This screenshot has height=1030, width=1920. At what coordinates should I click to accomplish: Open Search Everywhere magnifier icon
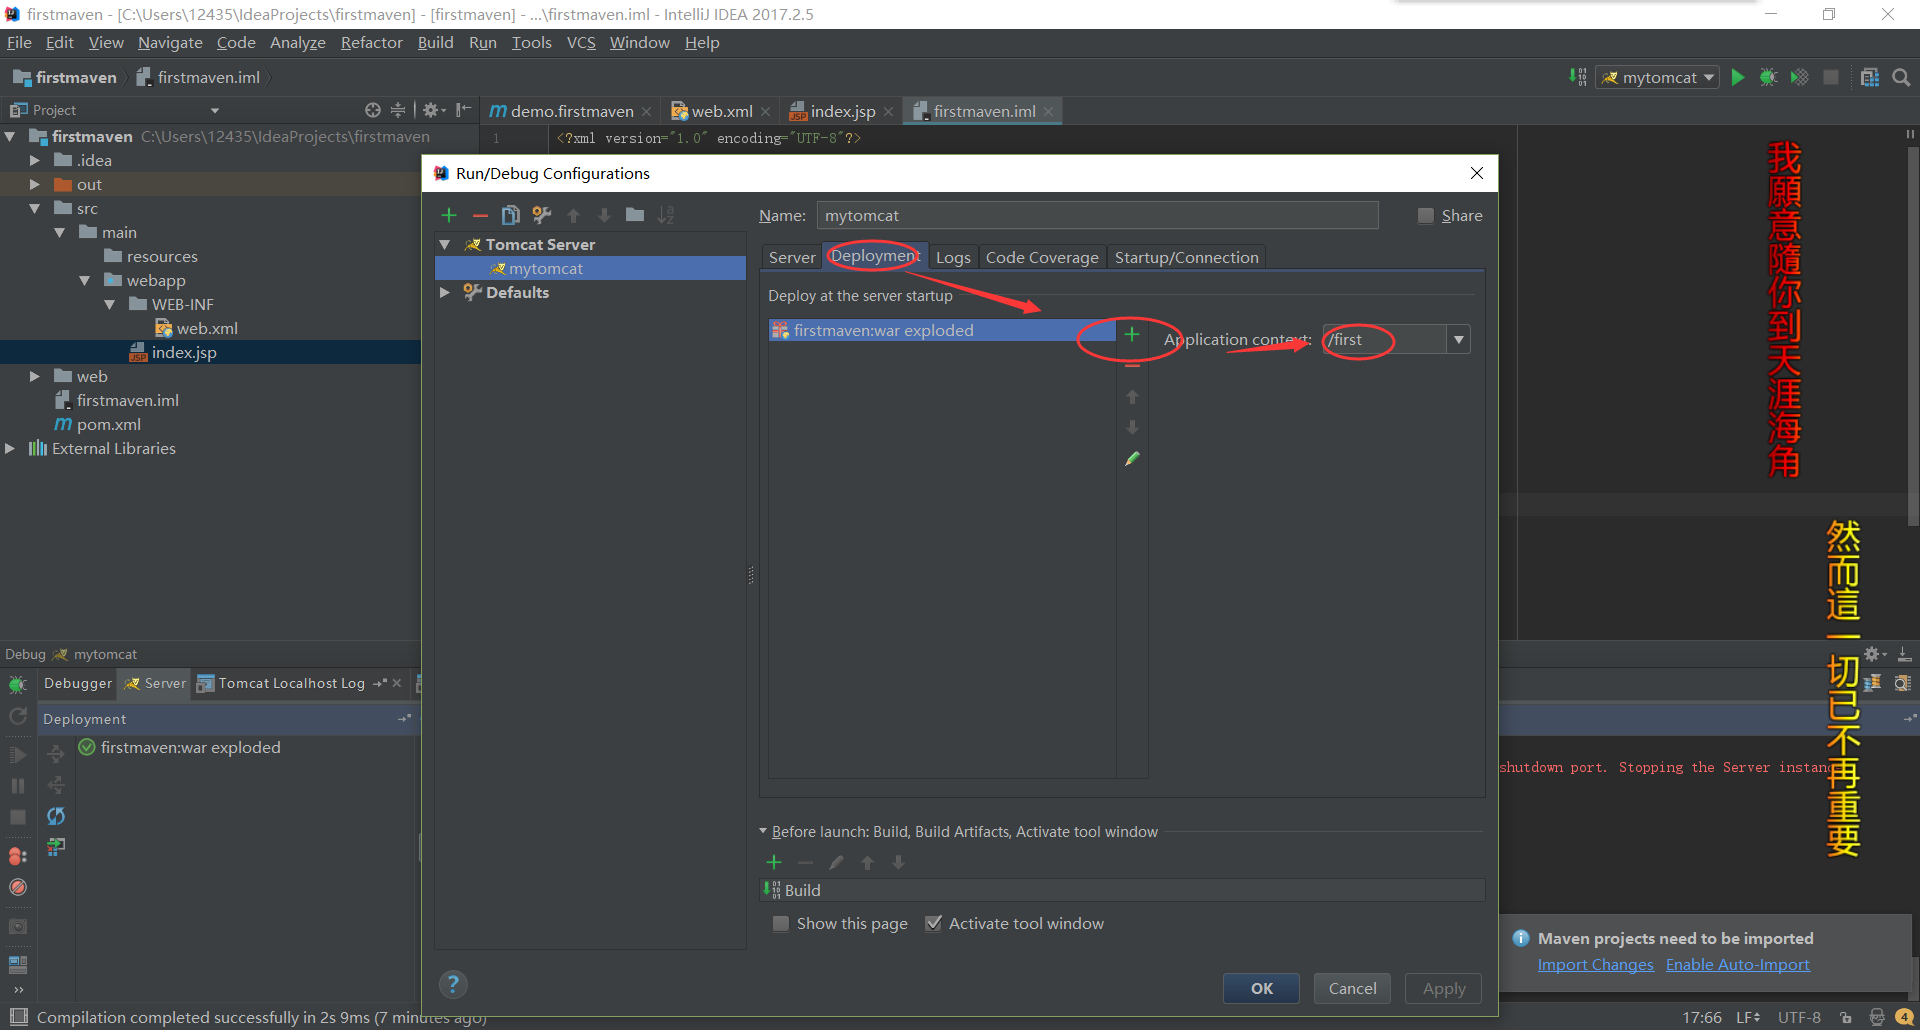(x=1901, y=77)
